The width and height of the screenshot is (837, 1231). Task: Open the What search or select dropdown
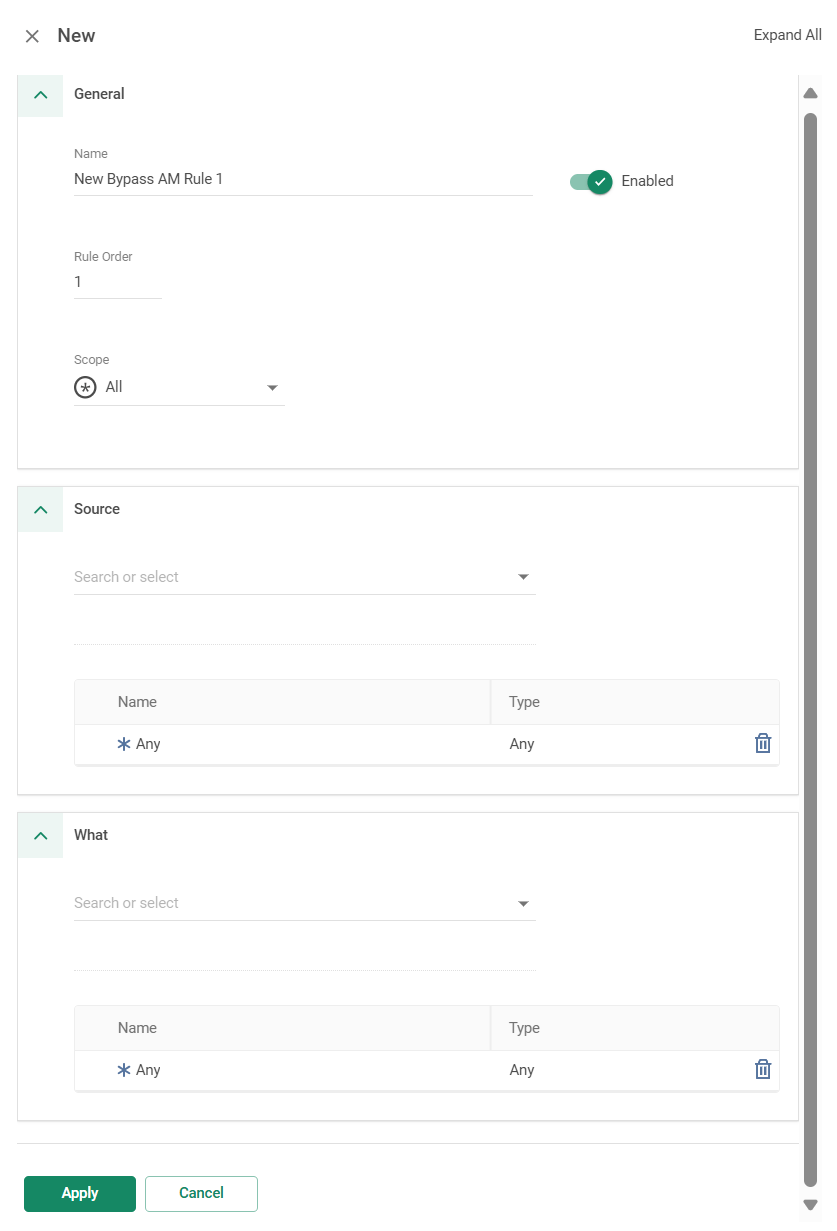click(305, 903)
